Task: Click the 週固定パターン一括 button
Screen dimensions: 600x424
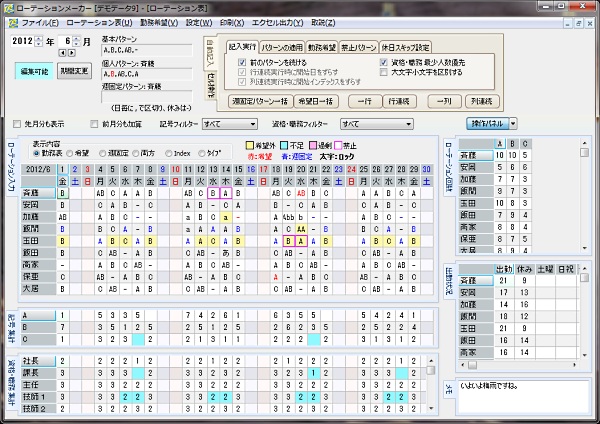Action: (260, 101)
